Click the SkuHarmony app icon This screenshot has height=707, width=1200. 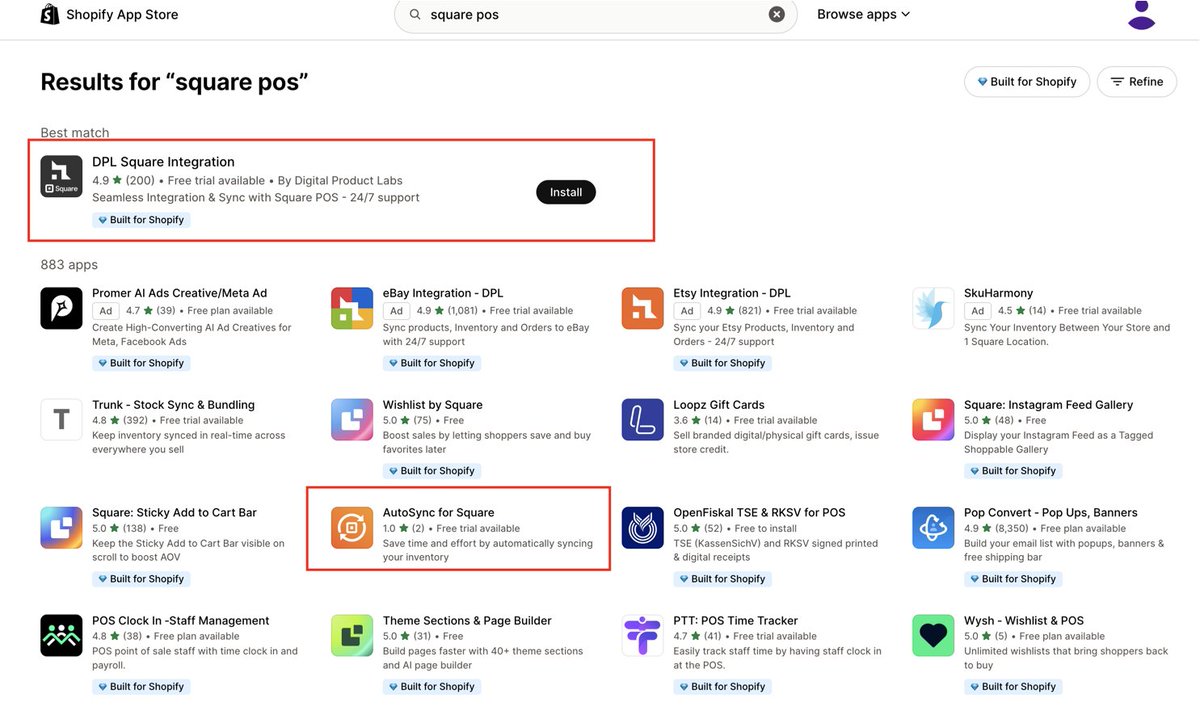coord(933,308)
